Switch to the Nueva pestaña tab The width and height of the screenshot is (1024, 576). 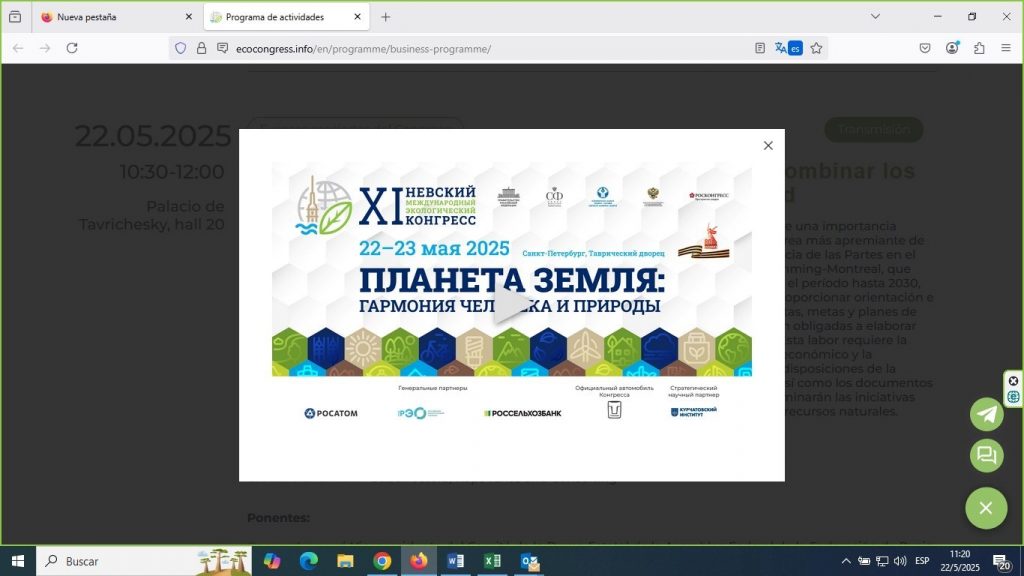116,17
